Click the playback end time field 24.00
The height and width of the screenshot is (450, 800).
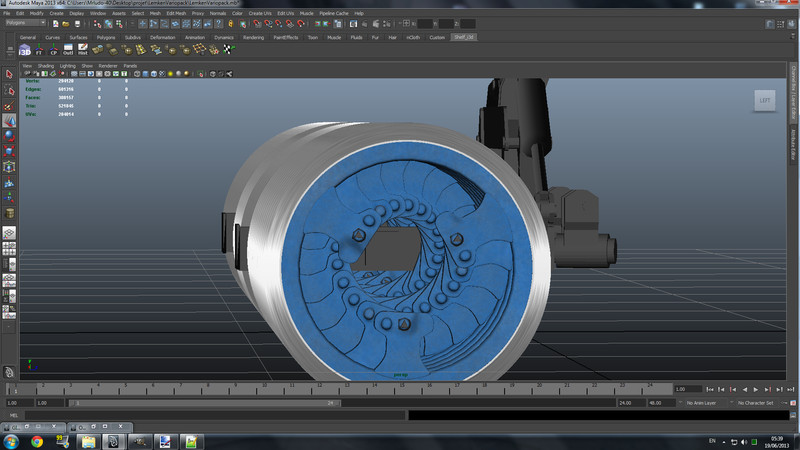pyautogui.click(x=631, y=403)
